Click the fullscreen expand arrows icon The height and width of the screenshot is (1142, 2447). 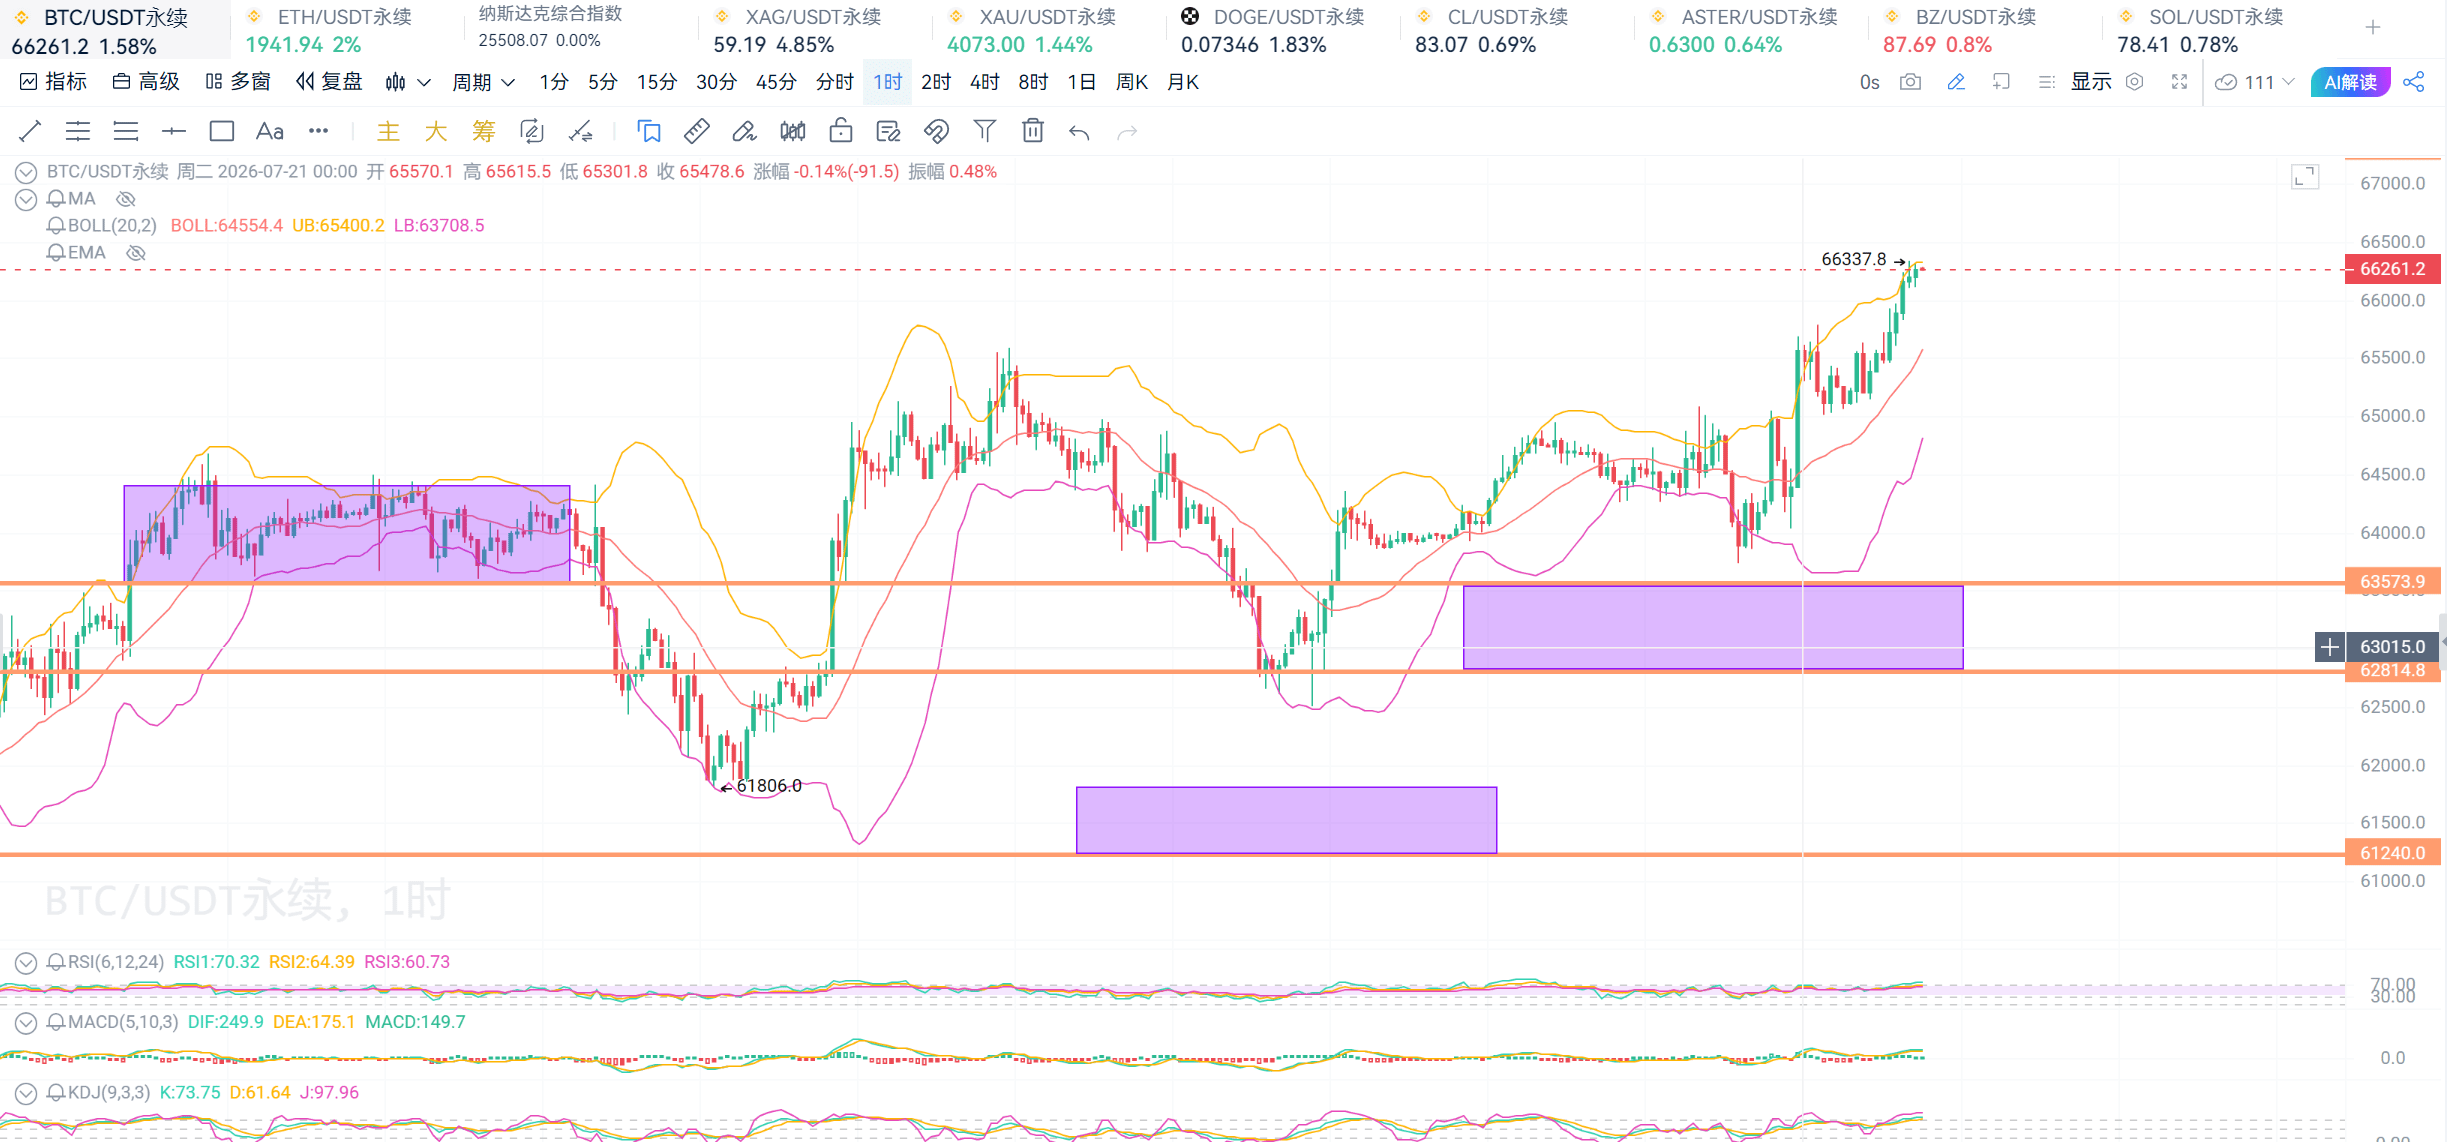point(2180,82)
